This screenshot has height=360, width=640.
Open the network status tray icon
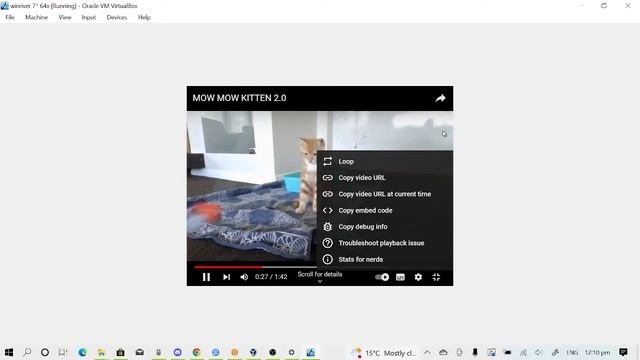(x=523, y=353)
